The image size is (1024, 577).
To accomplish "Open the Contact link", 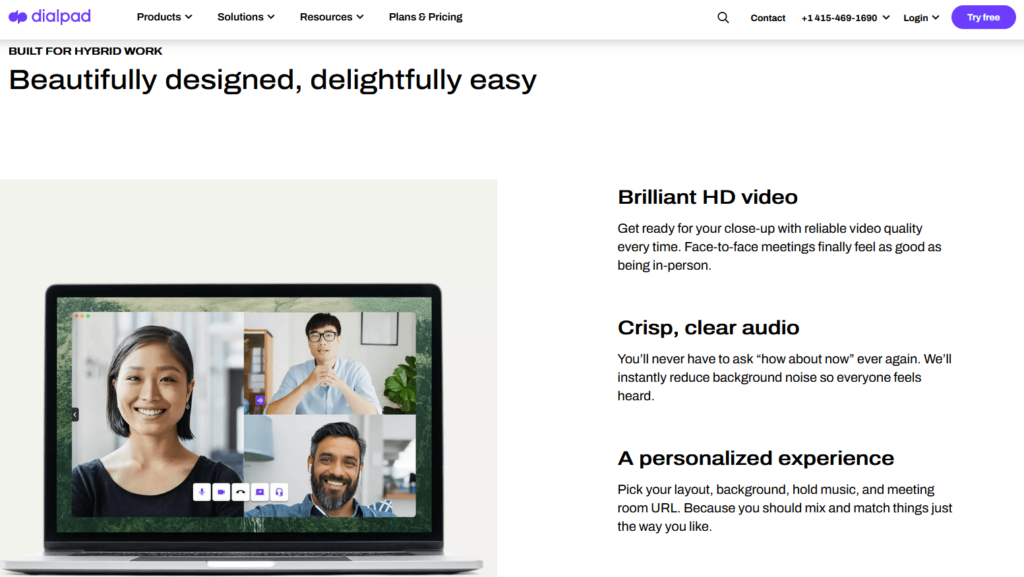I will (x=767, y=18).
